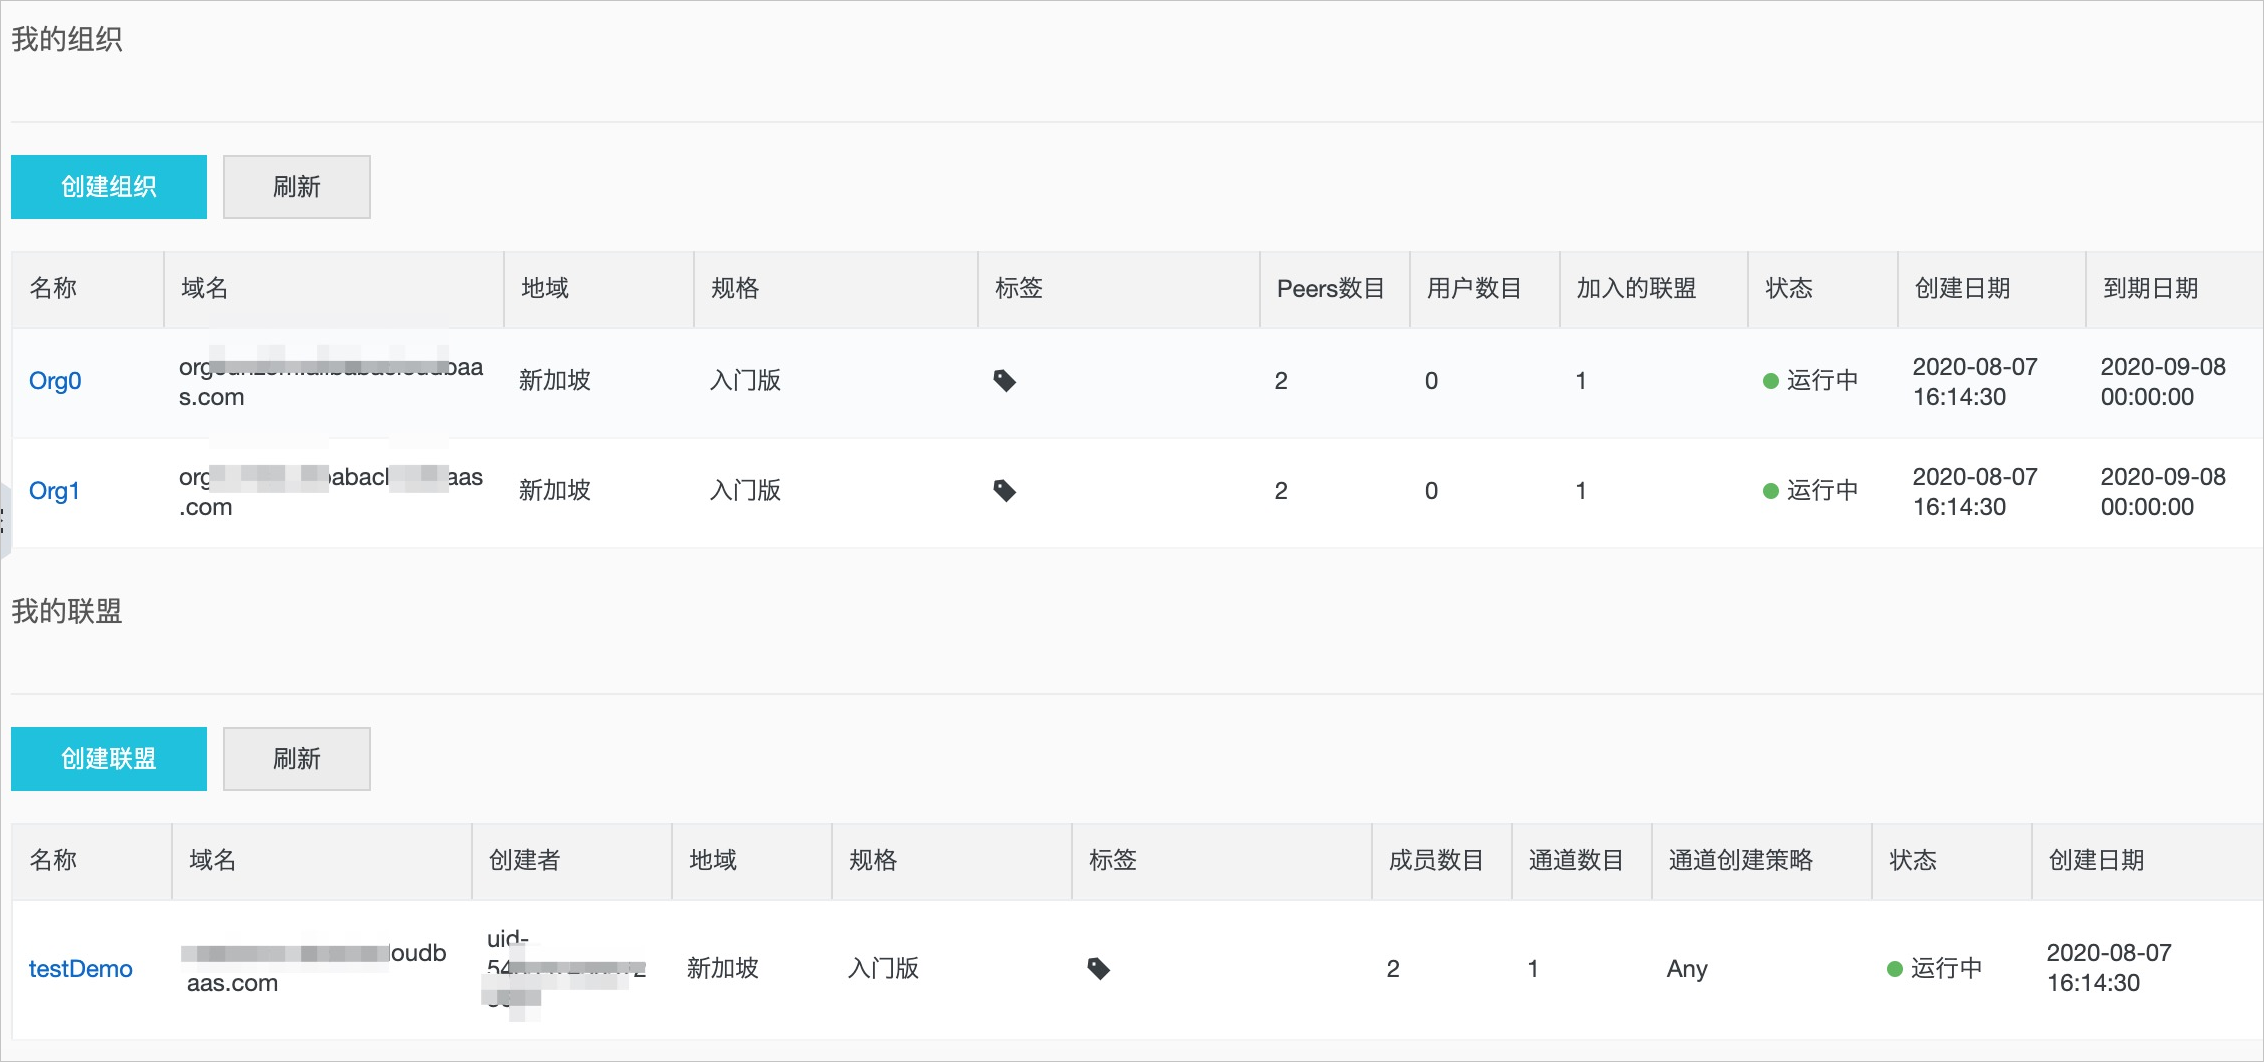Click the 名称 column header in organizations table

(52, 289)
